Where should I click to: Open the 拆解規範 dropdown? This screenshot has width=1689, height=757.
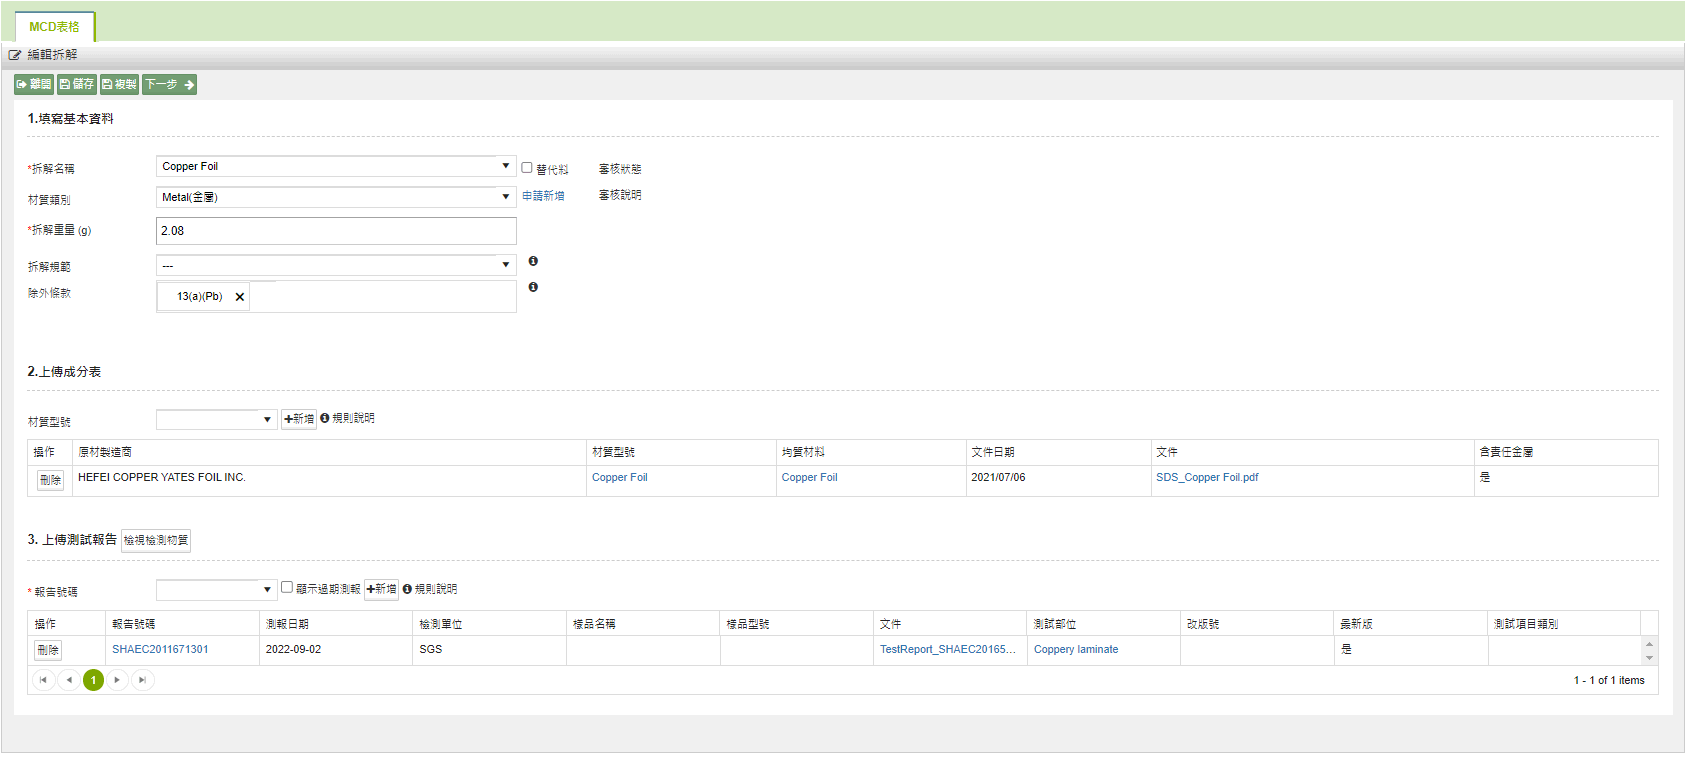336,265
